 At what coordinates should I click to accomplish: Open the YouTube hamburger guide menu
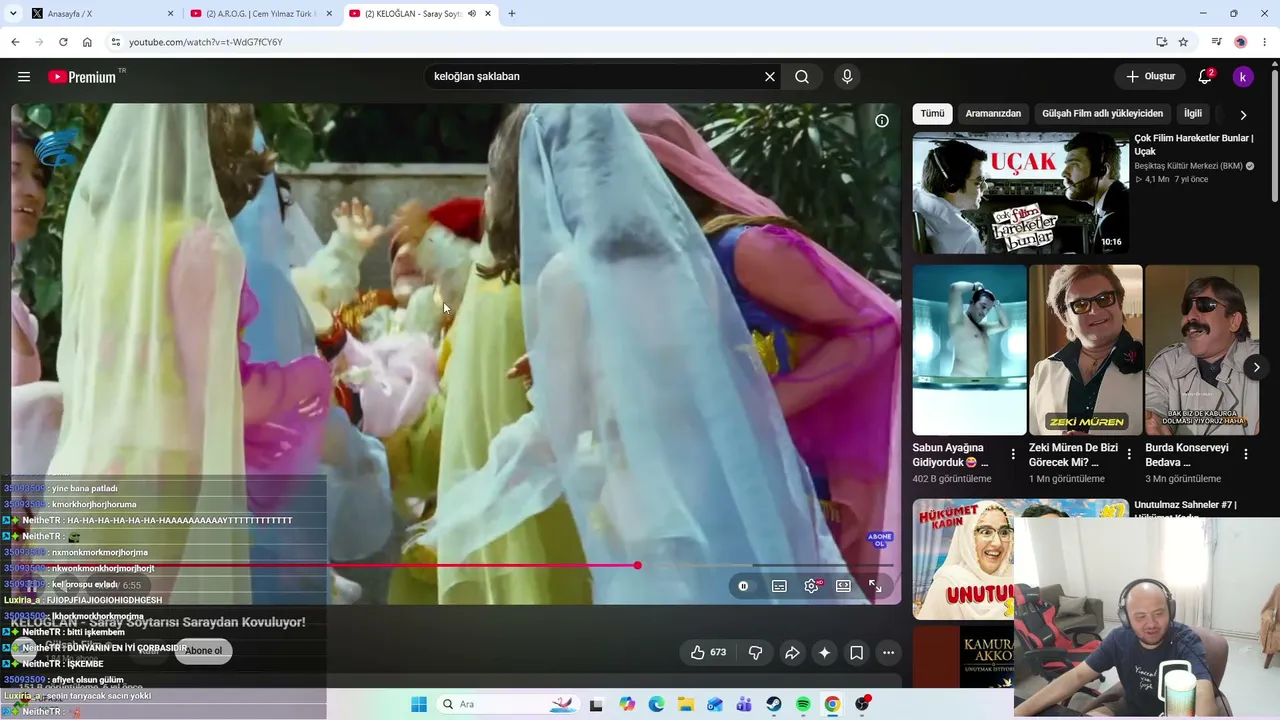point(24,77)
